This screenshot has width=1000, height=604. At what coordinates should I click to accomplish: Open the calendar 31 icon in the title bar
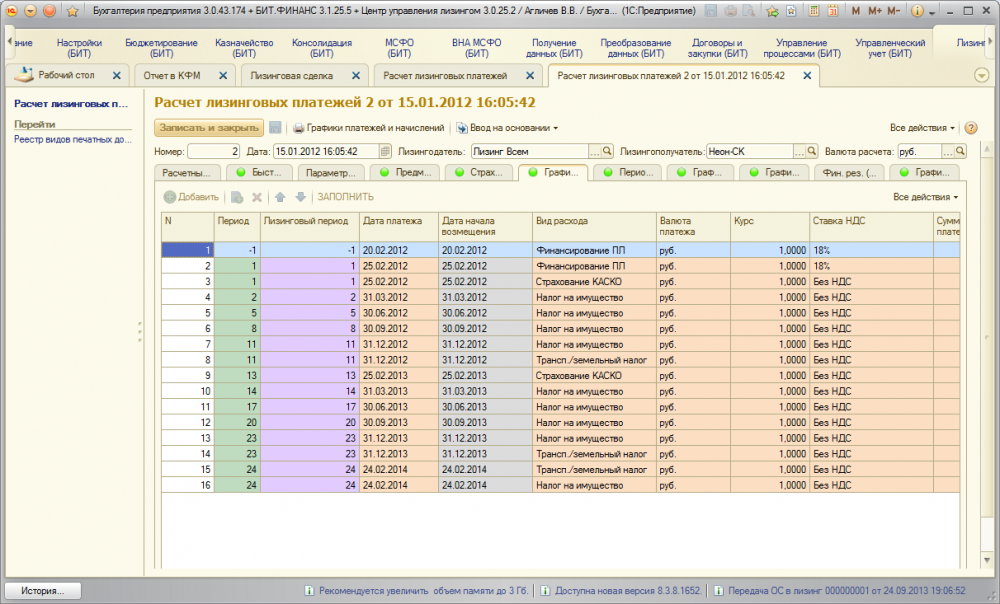point(832,11)
